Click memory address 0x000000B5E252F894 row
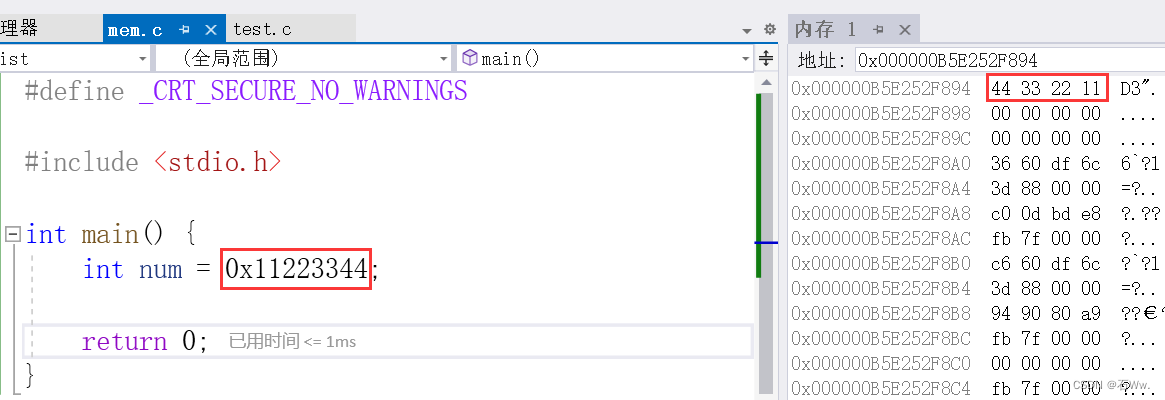Viewport: 1165px width, 400px height. click(x=881, y=88)
